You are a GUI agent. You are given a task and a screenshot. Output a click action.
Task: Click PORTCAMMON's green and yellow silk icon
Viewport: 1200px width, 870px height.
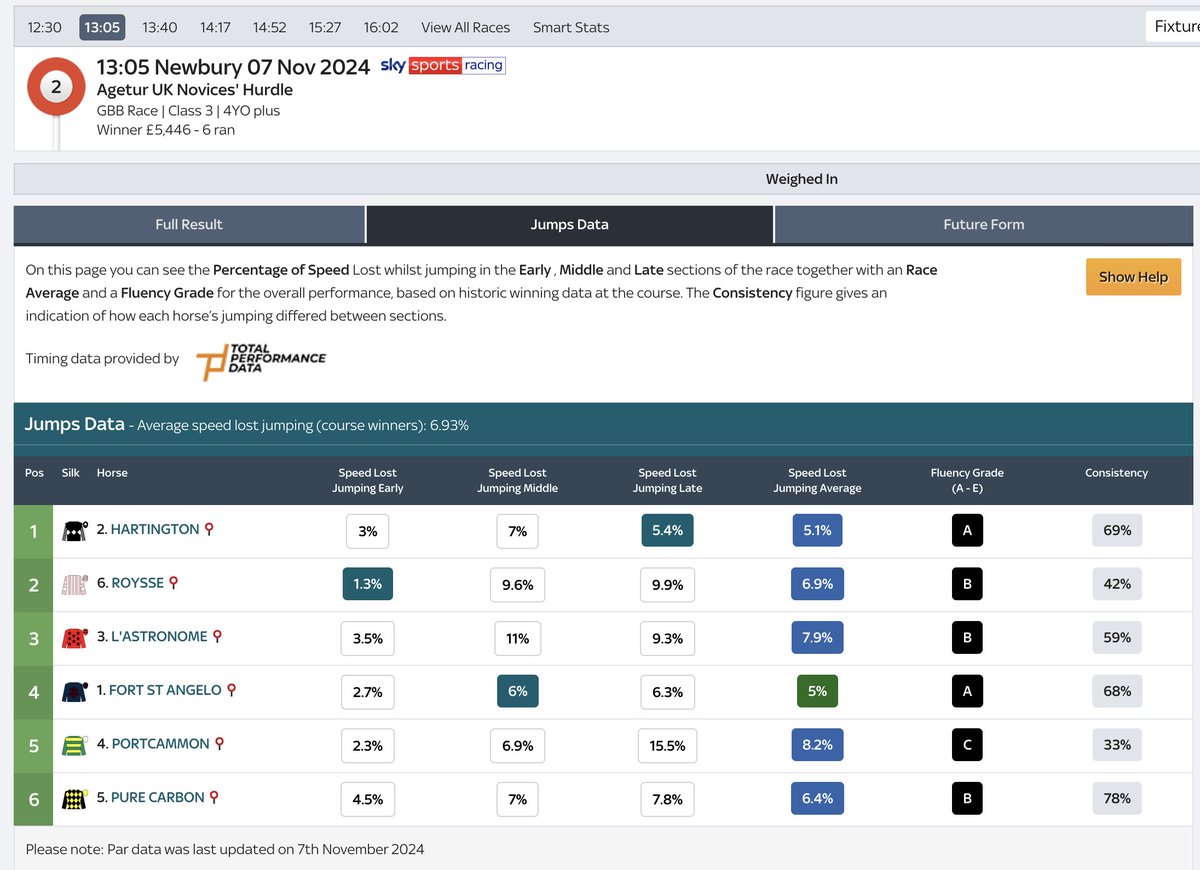73,745
